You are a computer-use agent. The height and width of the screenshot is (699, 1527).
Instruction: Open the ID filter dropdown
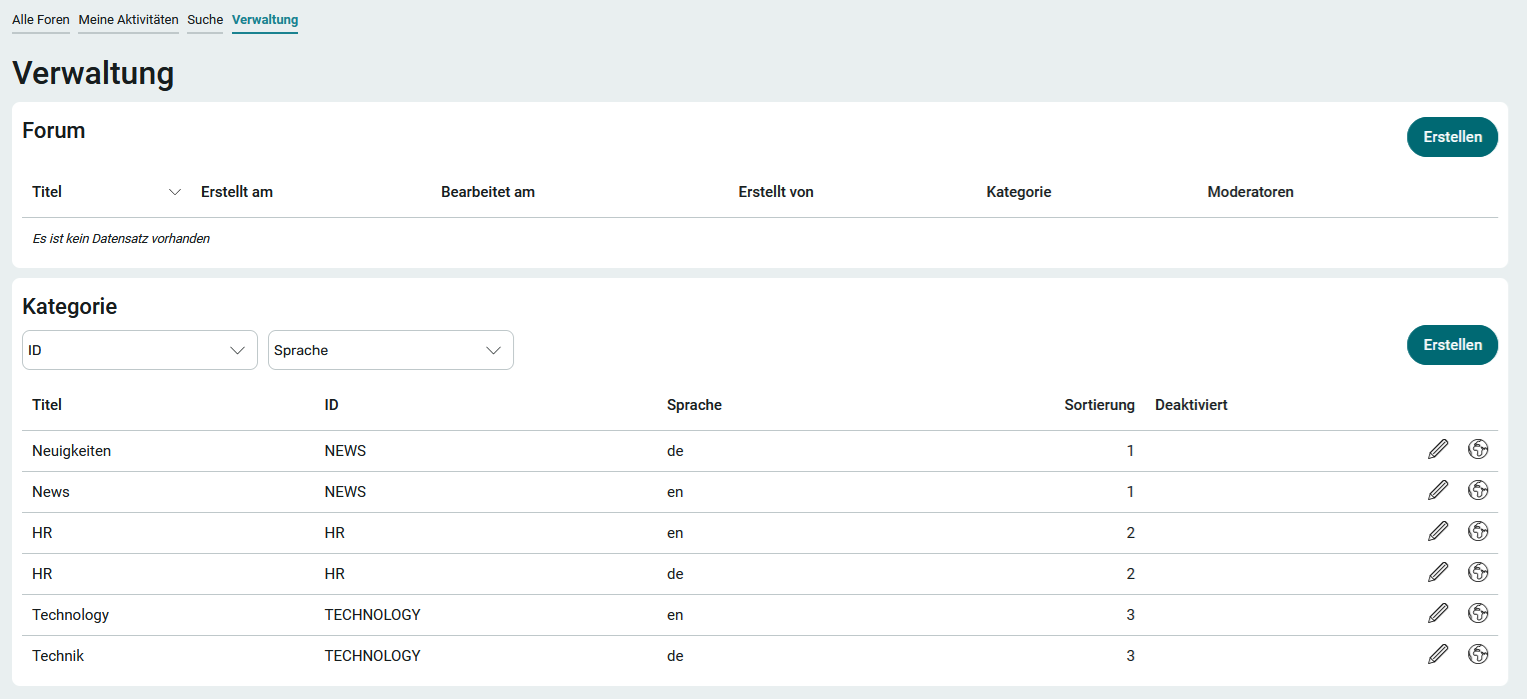coord(139,350)
